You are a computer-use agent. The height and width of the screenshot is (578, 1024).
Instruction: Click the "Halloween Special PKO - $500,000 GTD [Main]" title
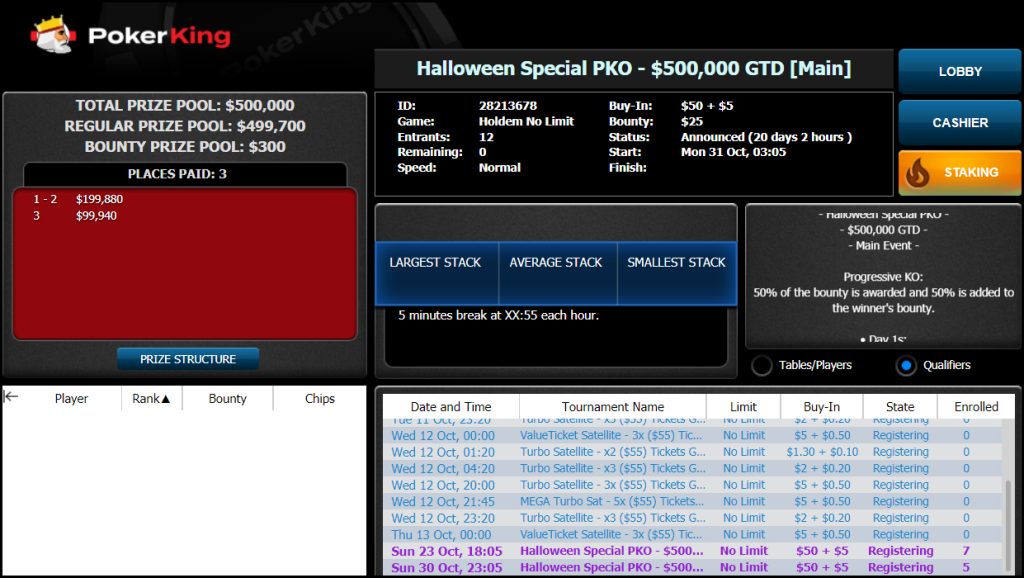click(x=633, y=69)
